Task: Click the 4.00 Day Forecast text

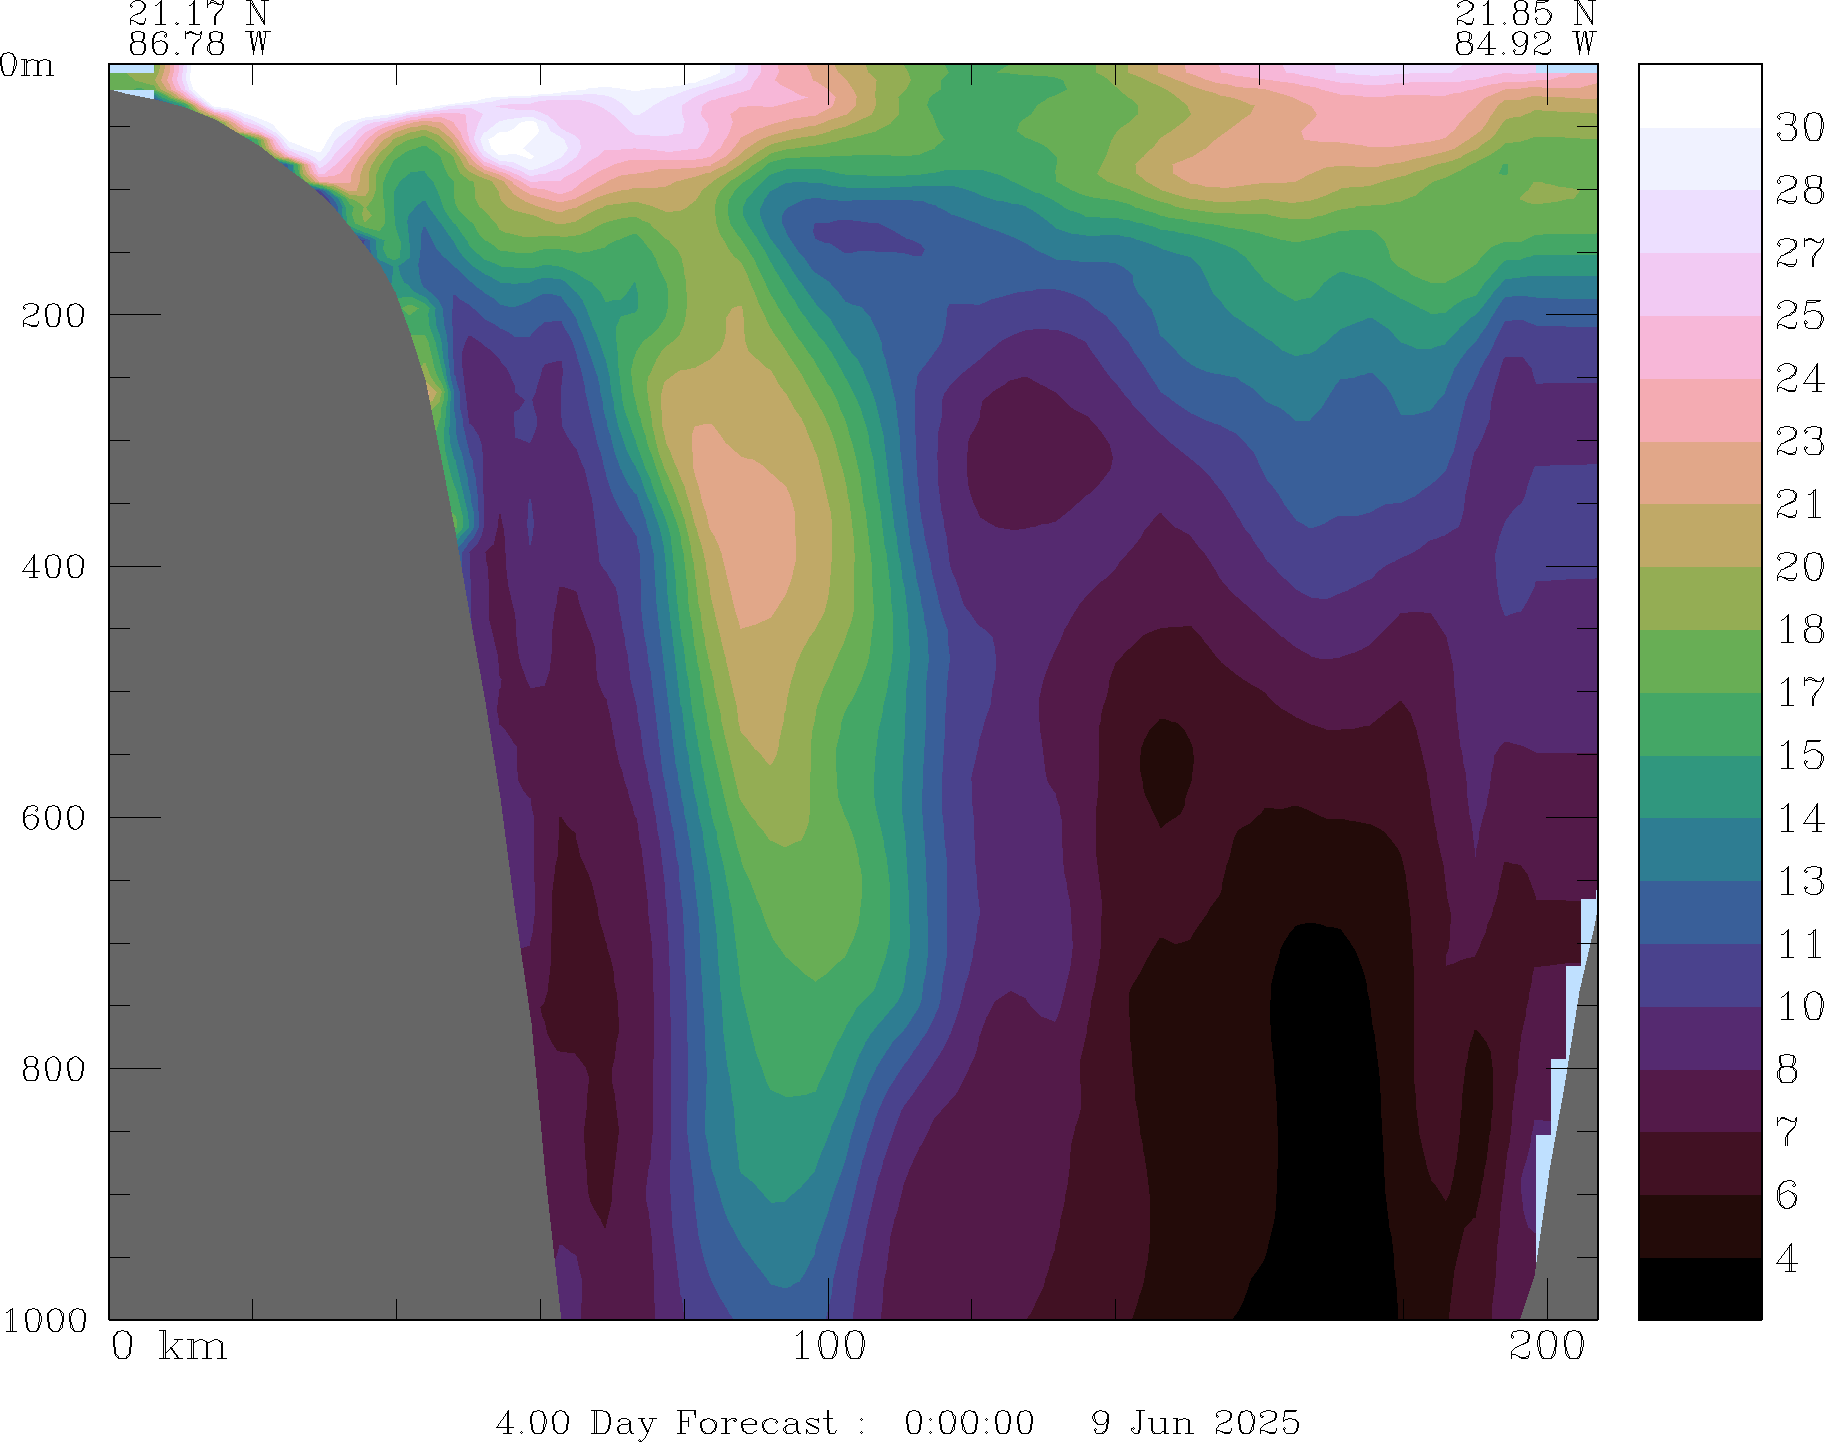Action: pyautogui.click(x=665, y=1422)
